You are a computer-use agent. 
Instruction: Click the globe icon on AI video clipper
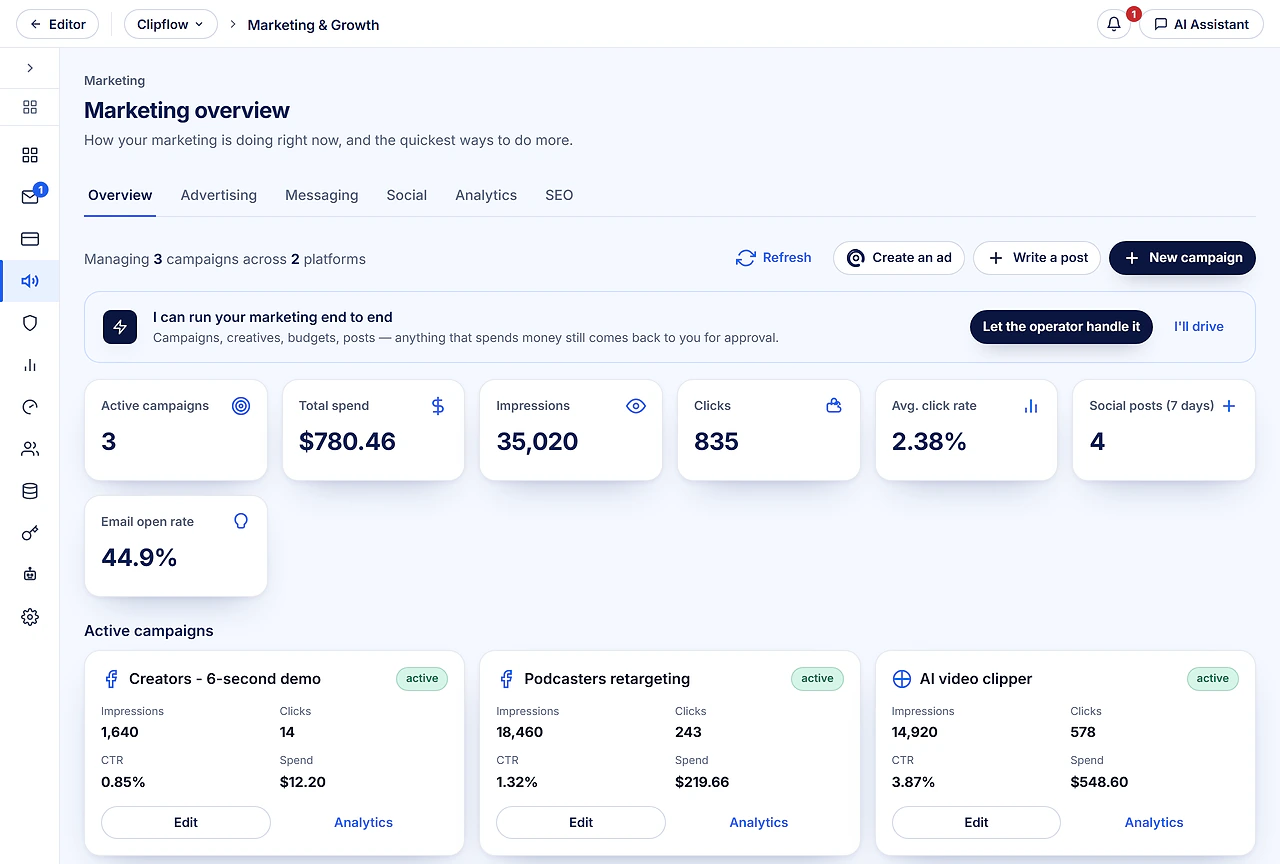901,679
